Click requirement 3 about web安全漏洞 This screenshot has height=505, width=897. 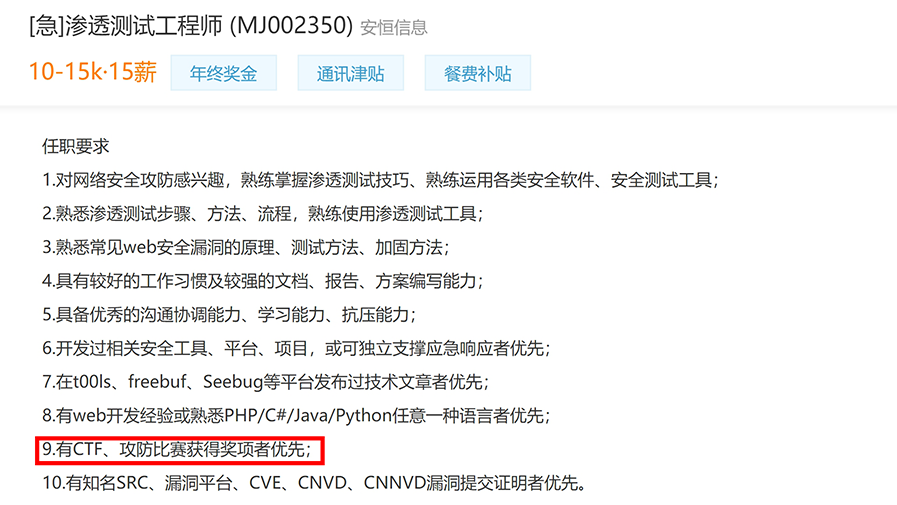tap(246, 248)
